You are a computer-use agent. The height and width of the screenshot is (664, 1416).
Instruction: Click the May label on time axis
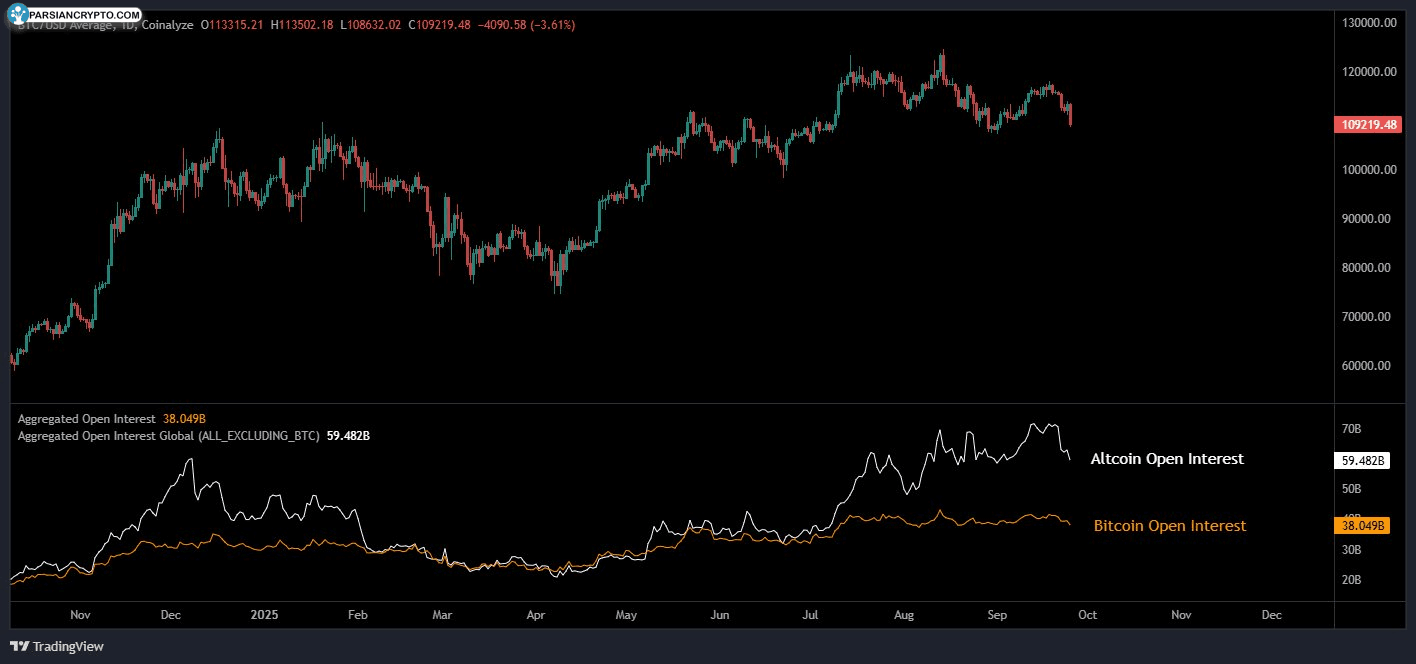[627, 615]
